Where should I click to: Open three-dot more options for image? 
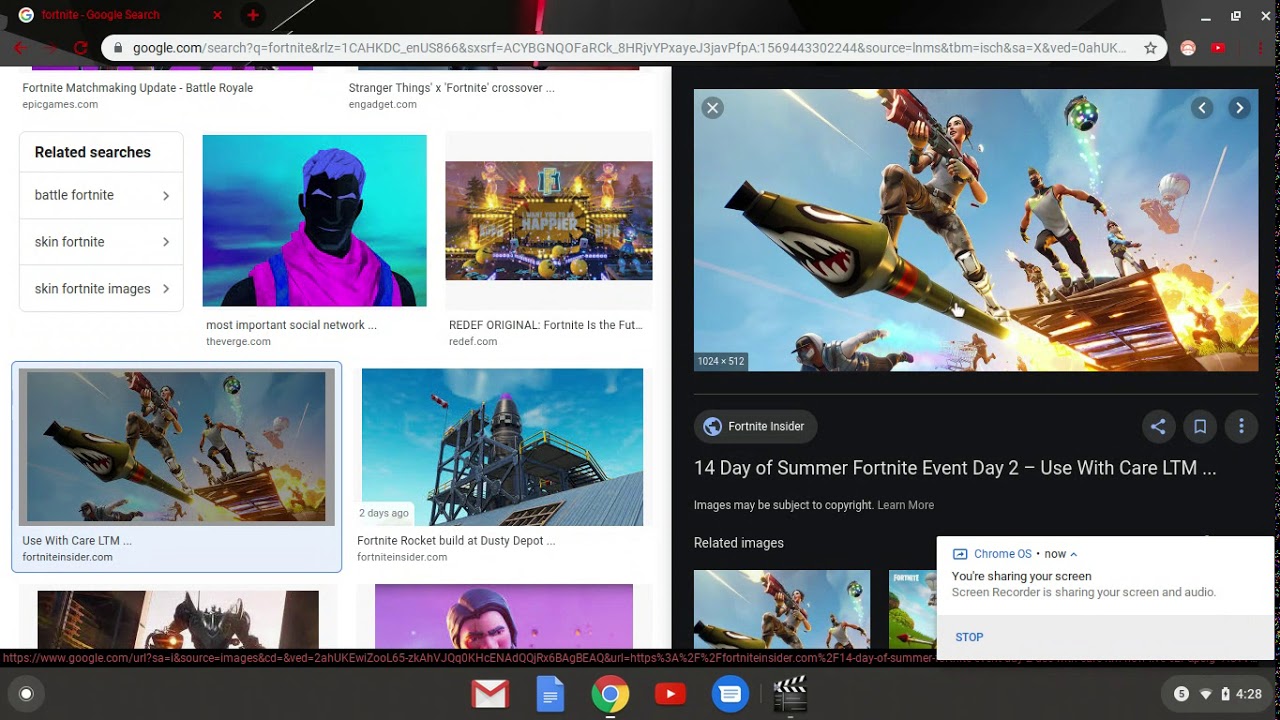tap(1241, 427)
